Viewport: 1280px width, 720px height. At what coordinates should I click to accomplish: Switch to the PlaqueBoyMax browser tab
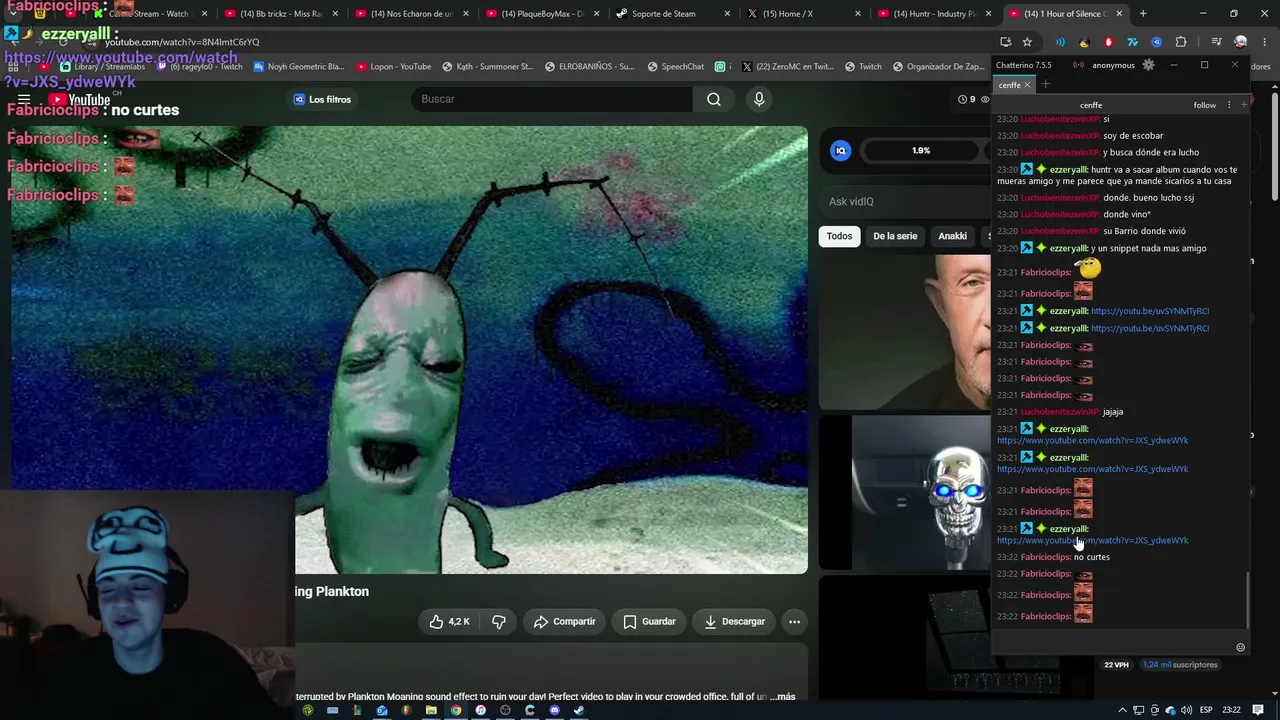543,14
